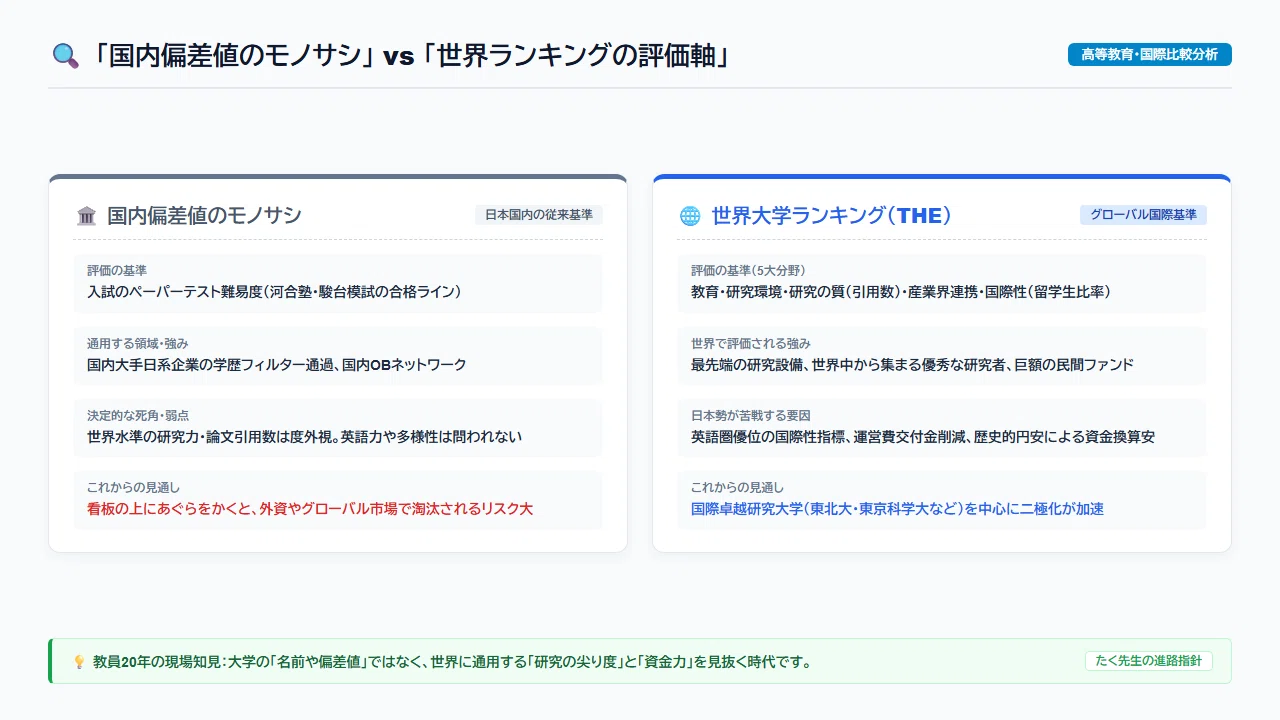The width and height of the screenshot is (1280, 720).
Task: Click the magnifying glass icon in title
Action: [x=65, y=55]
